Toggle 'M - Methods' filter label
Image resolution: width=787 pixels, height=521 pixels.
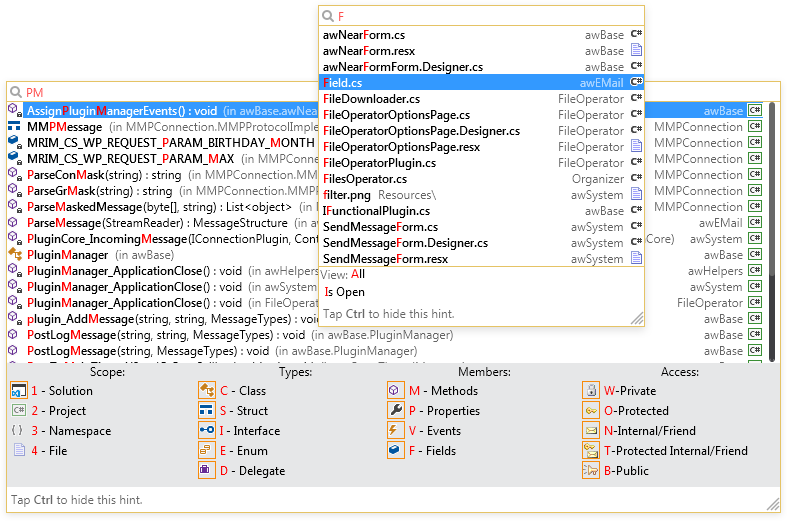coord(443,390)
